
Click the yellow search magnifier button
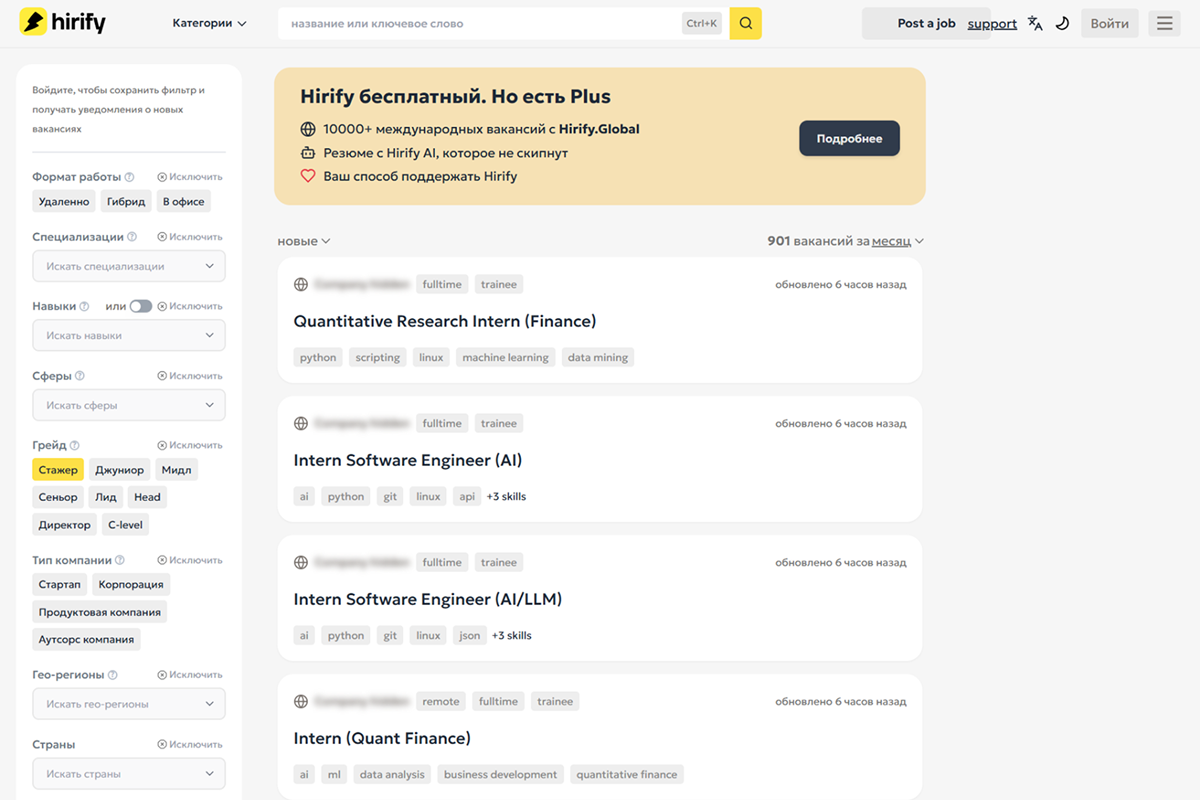[745, 23]
